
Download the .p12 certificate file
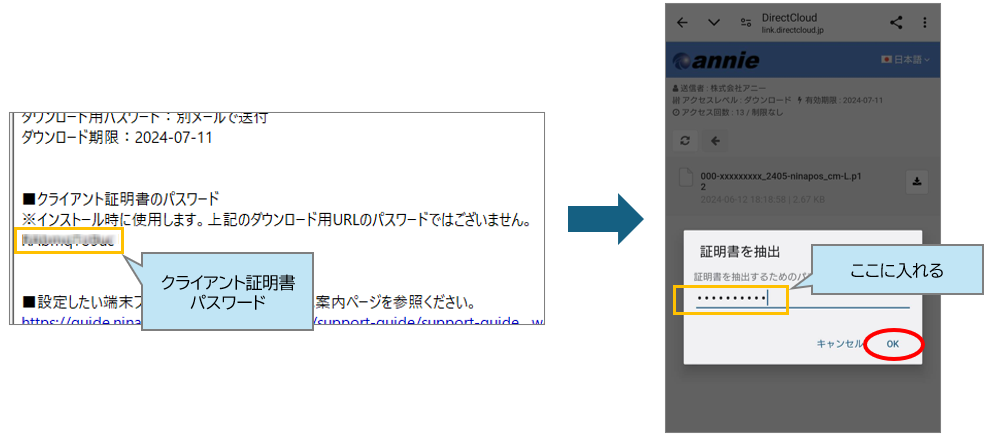917,181
